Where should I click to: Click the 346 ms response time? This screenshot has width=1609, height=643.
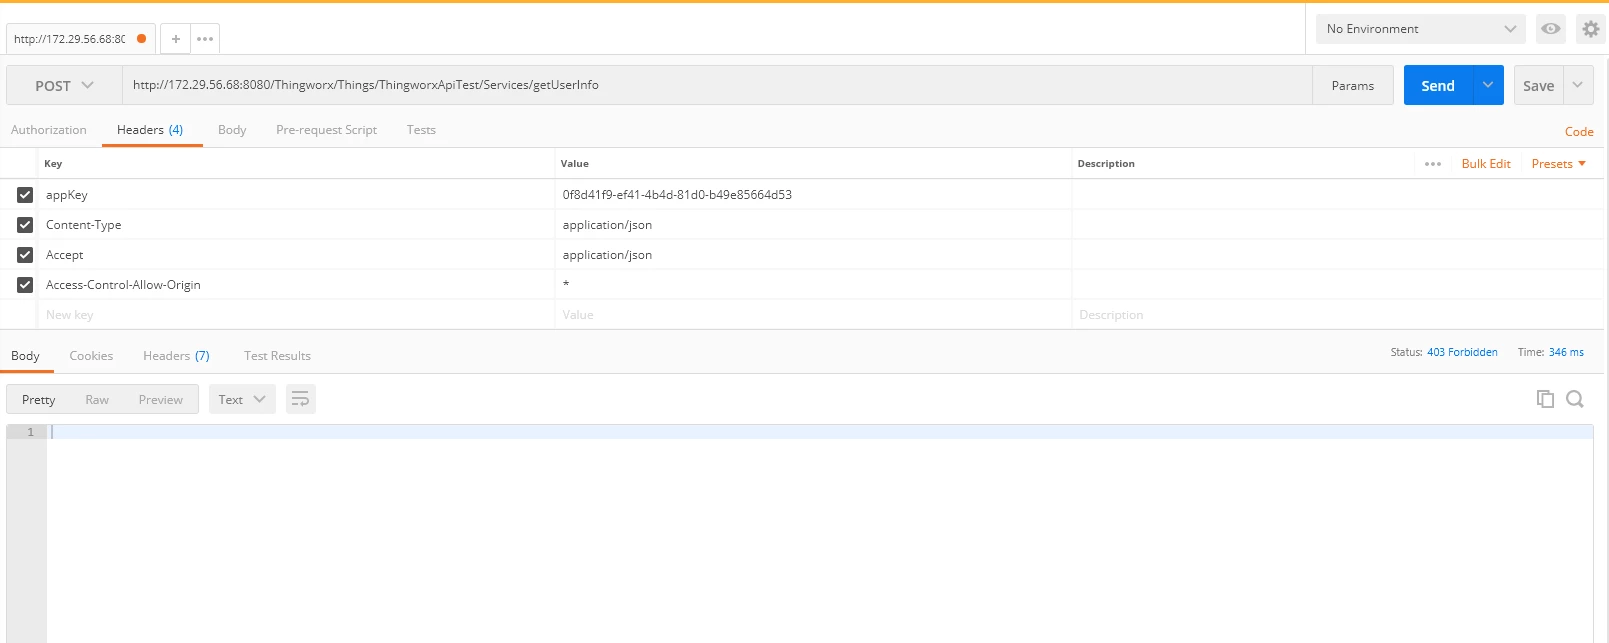pyautogui.click(x=1566, y=352)
